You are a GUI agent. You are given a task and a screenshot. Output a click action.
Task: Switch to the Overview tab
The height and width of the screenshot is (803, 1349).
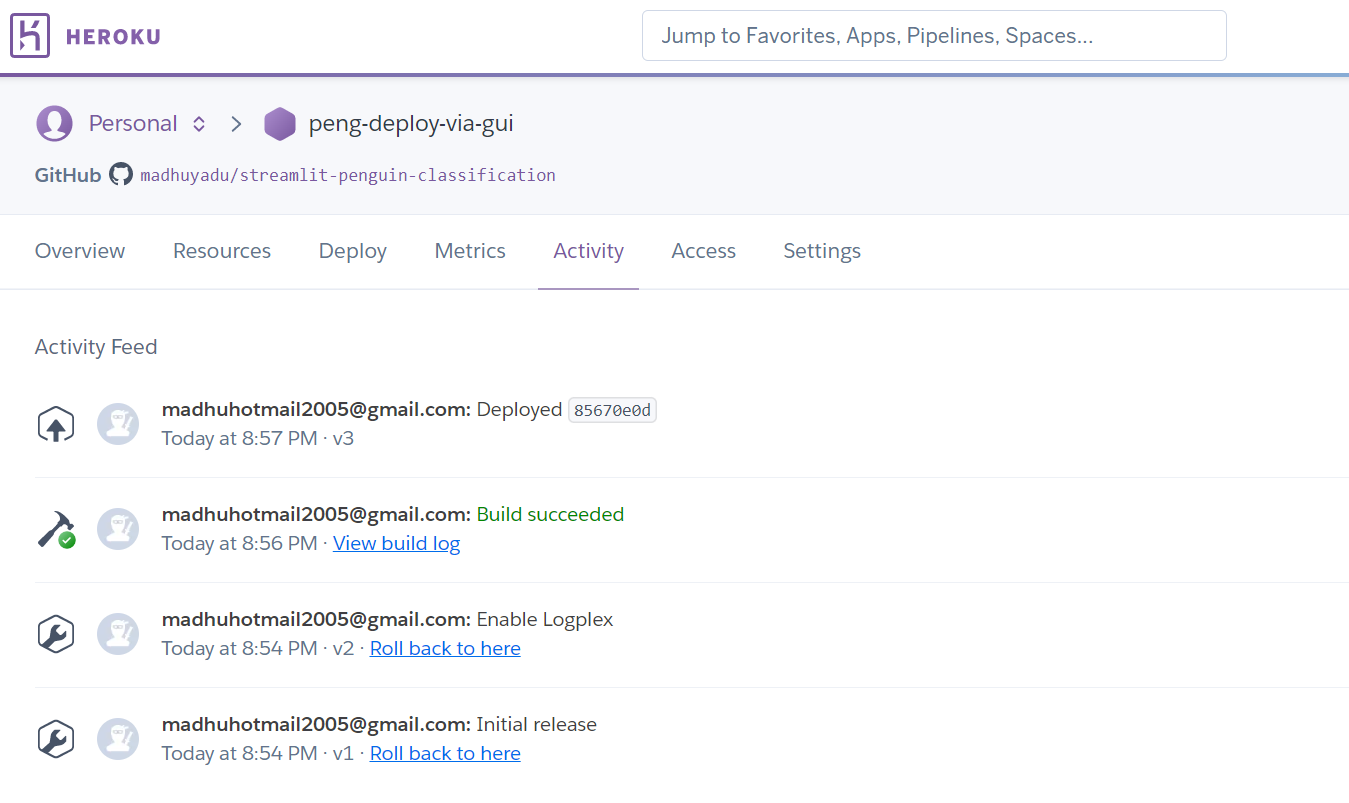[x=79, y=251]
